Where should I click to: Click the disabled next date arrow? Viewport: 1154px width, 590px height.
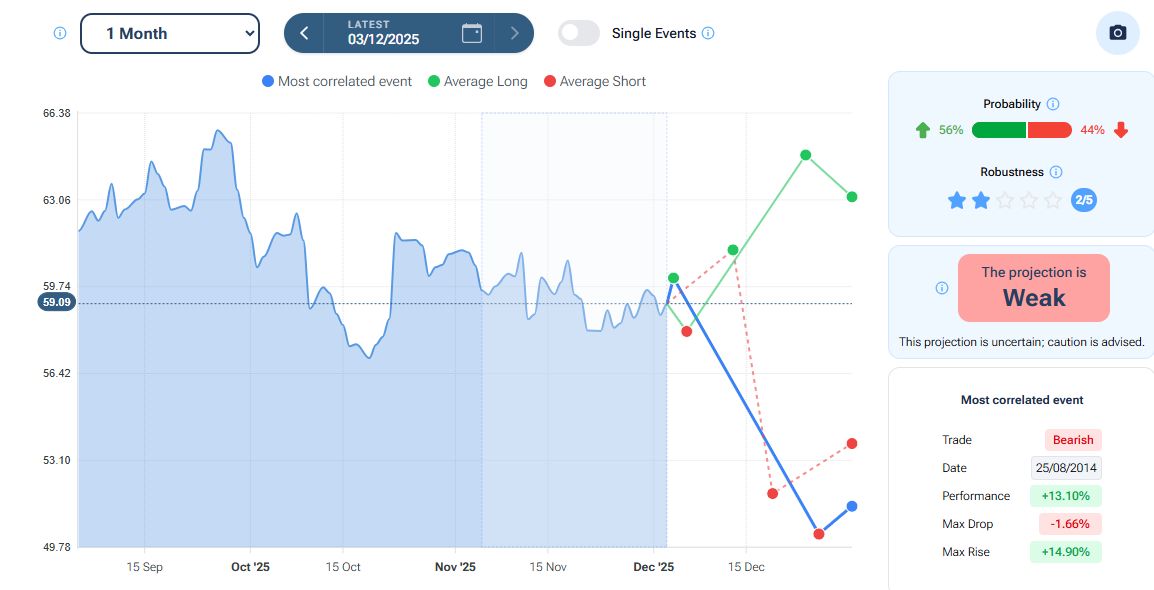pyautogui.click(x=514, y=33)
